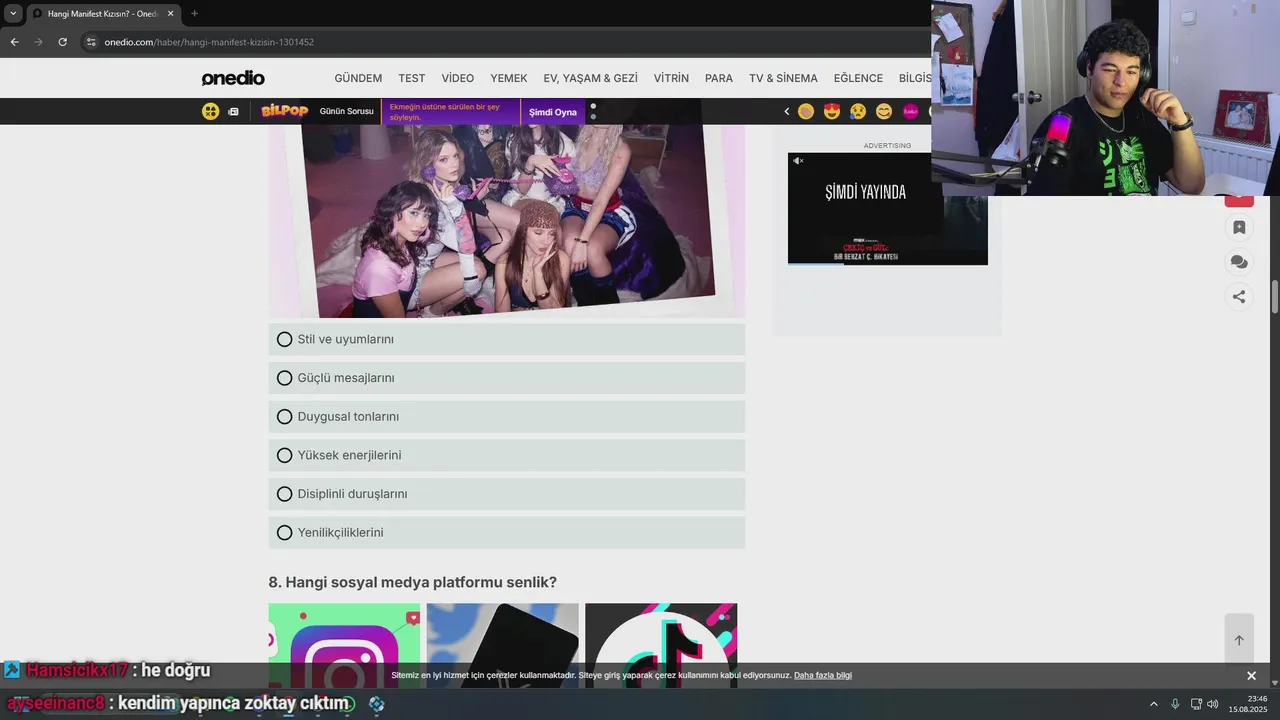The image size is (1280, 720).
Task: Click the Bilpop slide indicator dots
Action: (593, 111)
